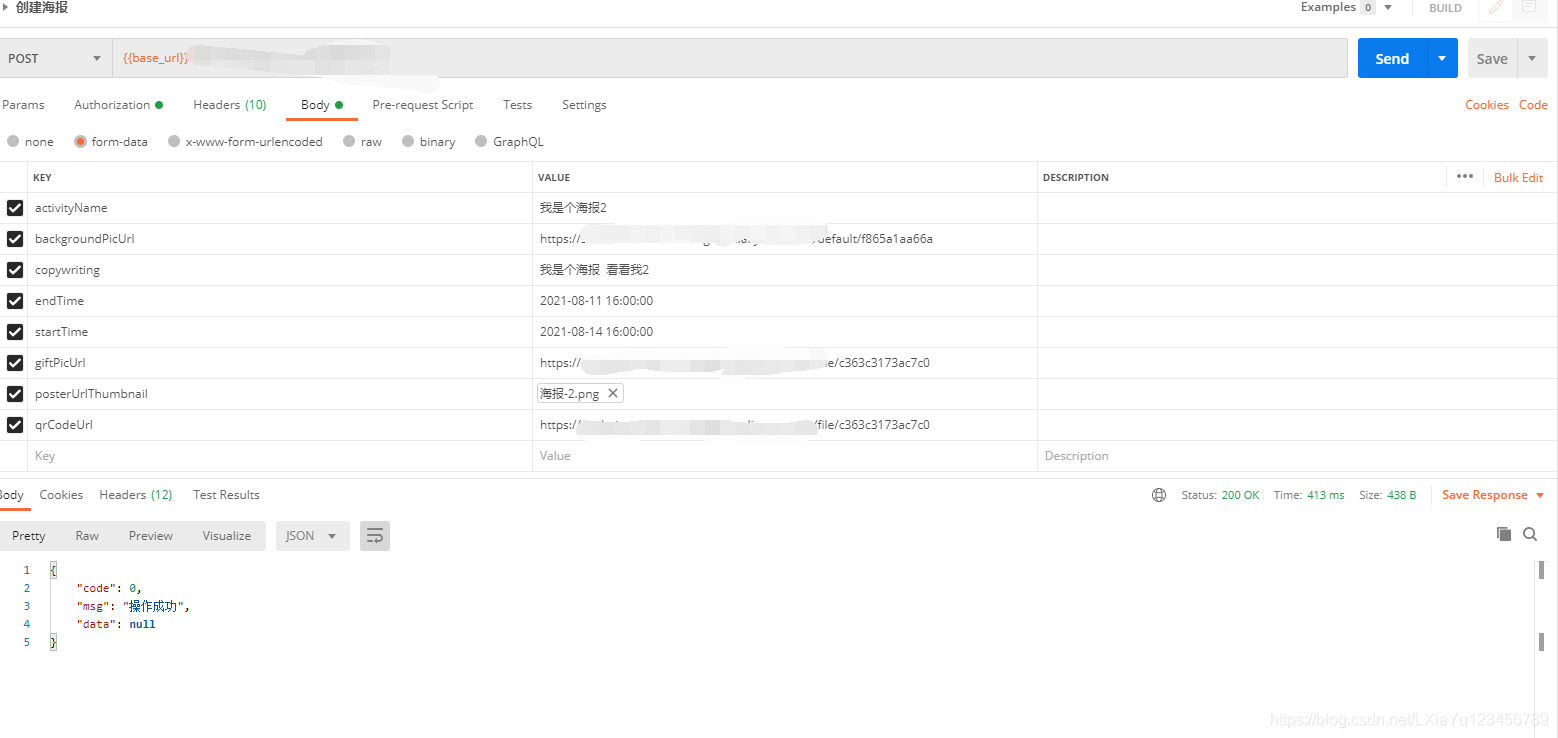Screen dimensions: 1558x738
Task: Open the three-dots column options menu
Action: (1465, 176)
